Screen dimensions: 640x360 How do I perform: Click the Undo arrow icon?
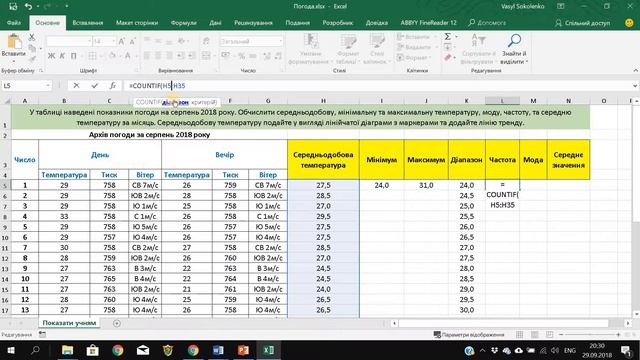point(28,6)
